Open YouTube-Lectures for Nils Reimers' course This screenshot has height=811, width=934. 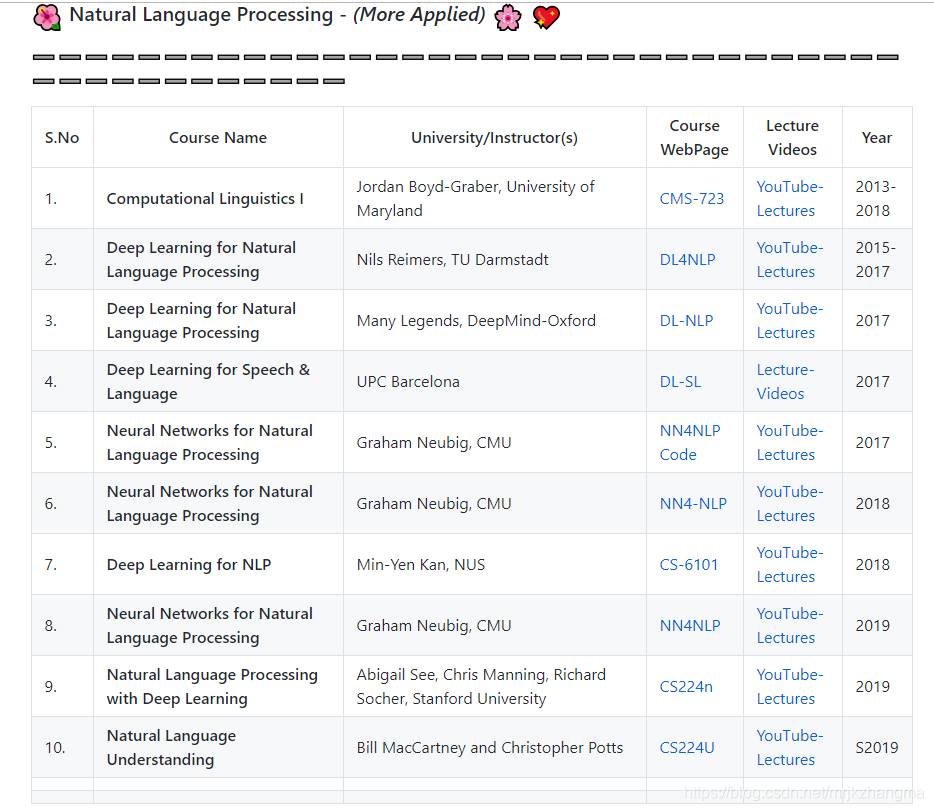[790, 260]
